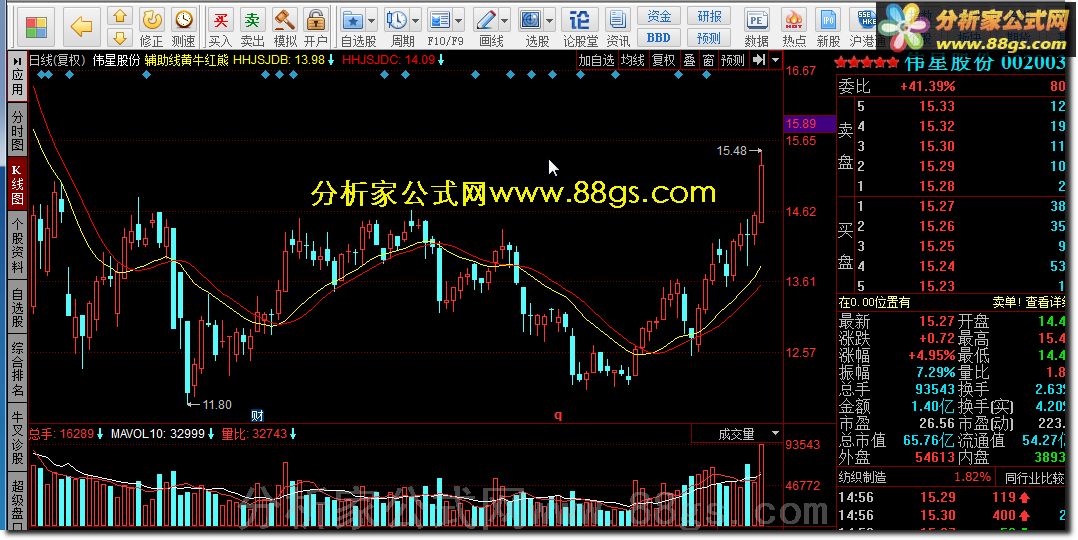This screenshot has width=1078, height=540.
Task: Click the 预测 button in the chart header
Action: tap(733, 61)
